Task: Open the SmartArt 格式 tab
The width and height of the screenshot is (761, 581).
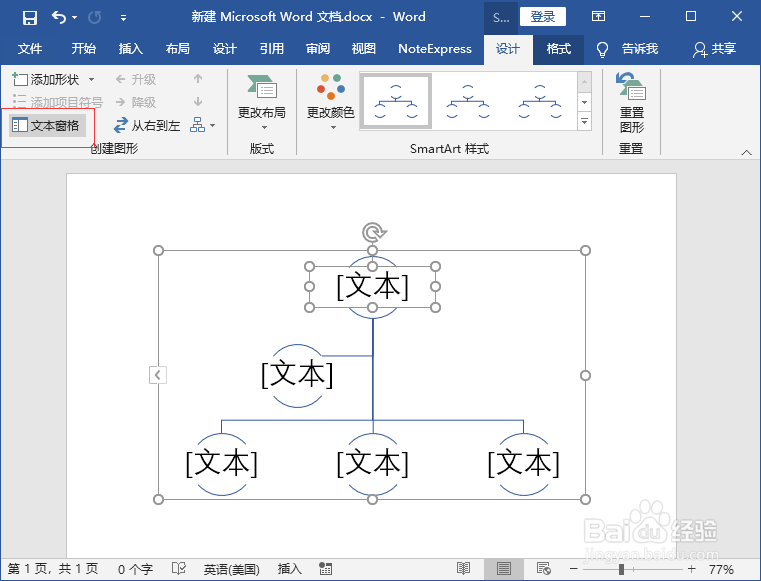Action: tap(558, 49)
